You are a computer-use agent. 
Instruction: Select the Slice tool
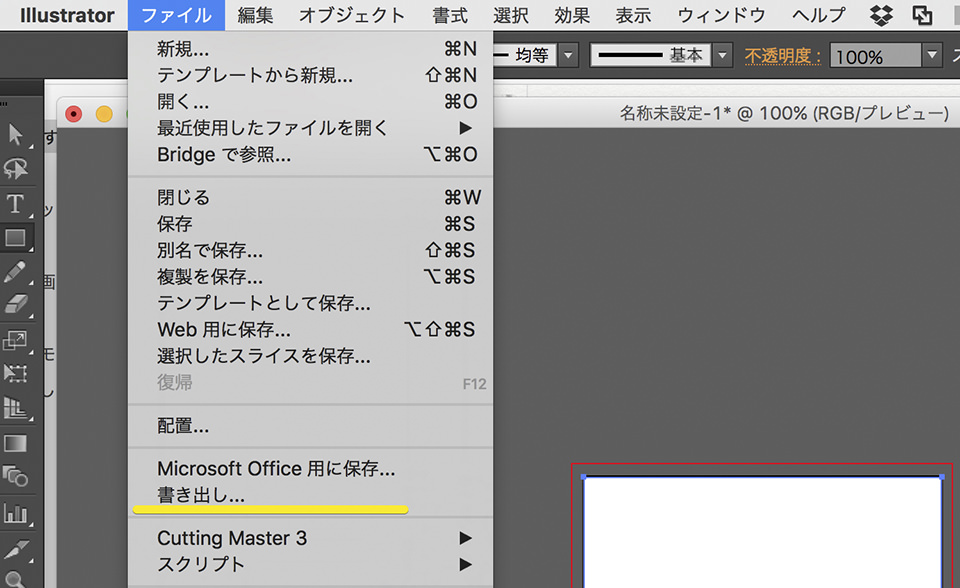(x=15, y=549)
